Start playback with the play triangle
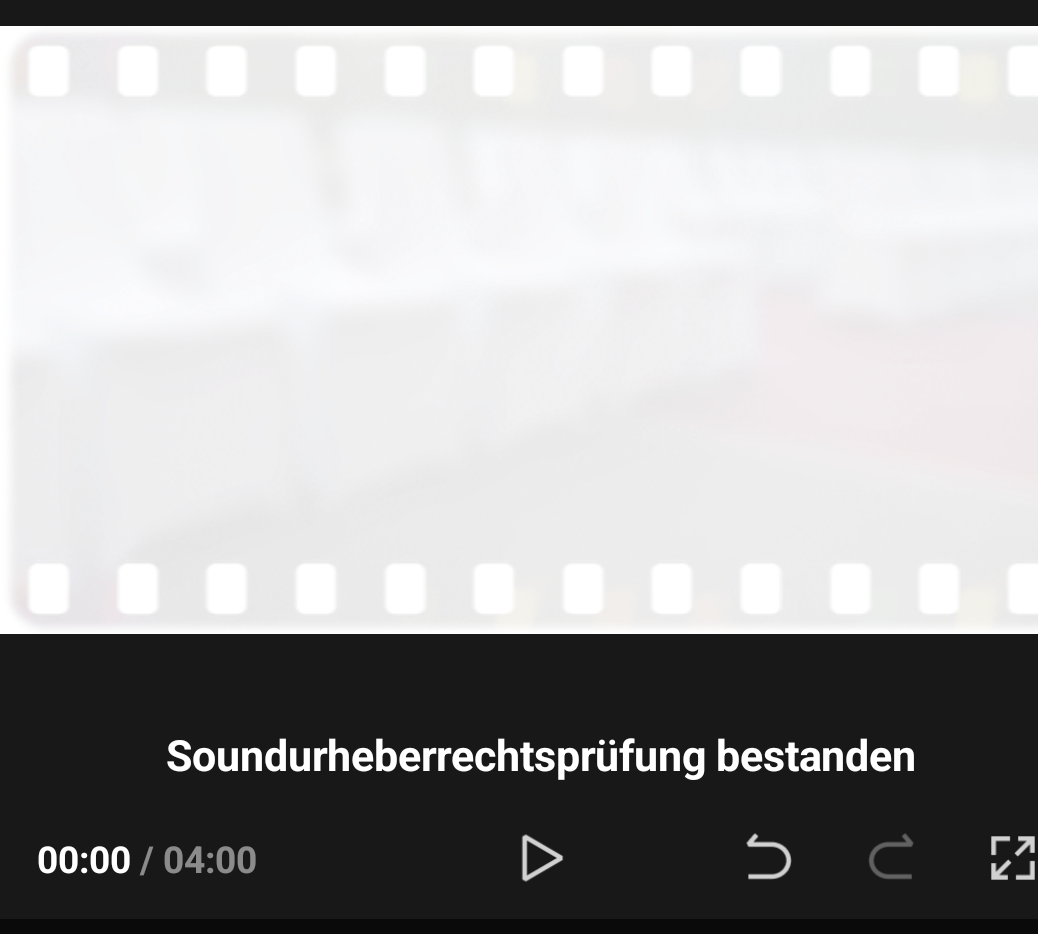 tap(542, 858)
